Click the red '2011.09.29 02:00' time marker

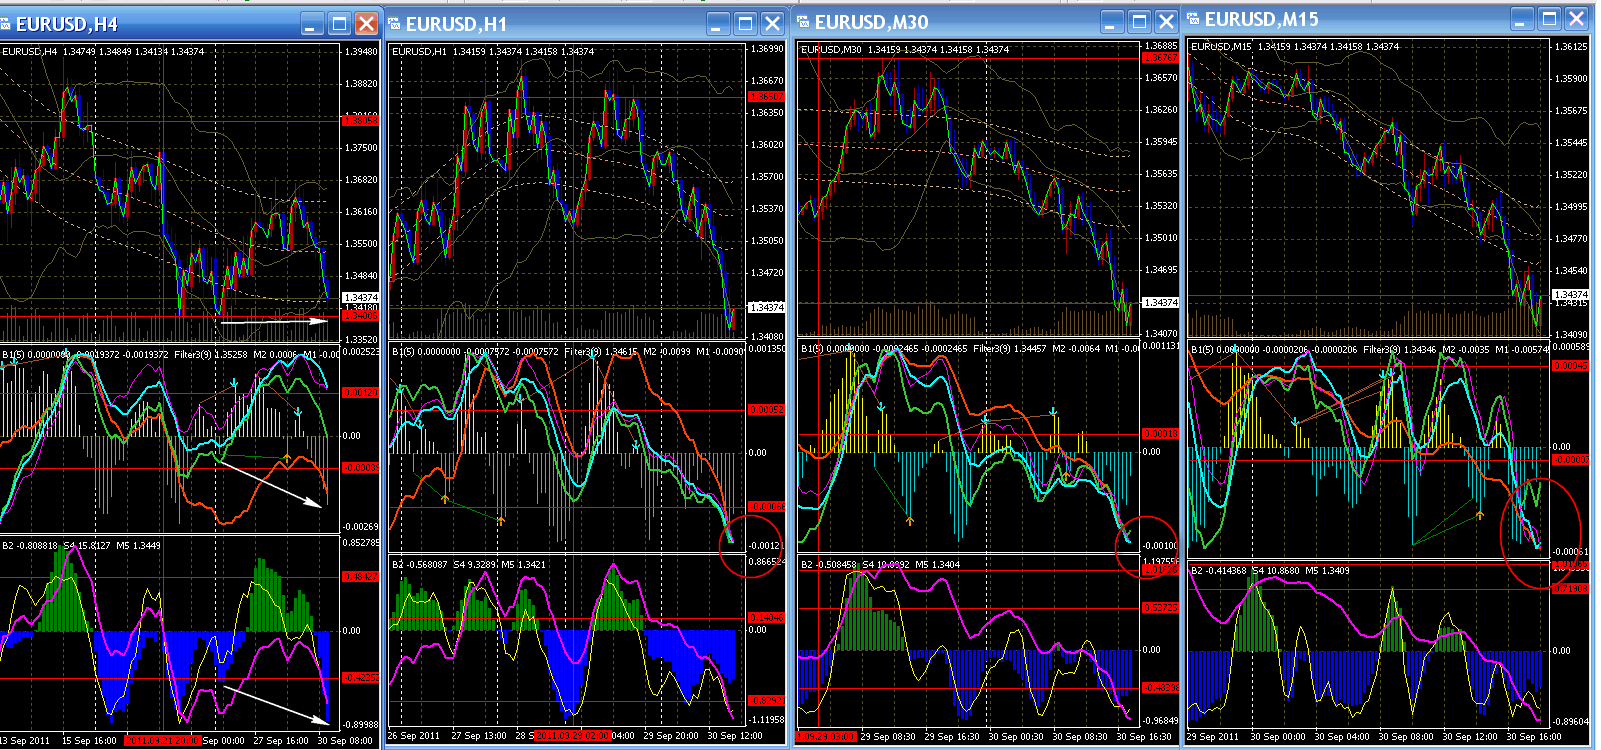572,736
